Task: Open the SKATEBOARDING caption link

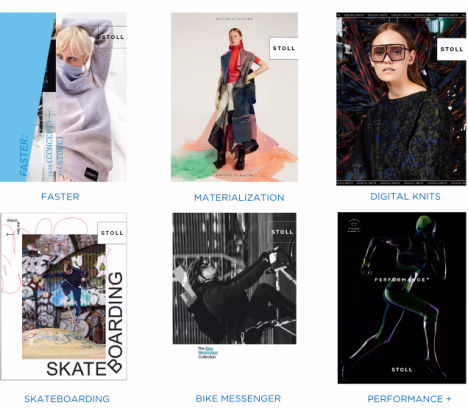Action: [67, 399]
